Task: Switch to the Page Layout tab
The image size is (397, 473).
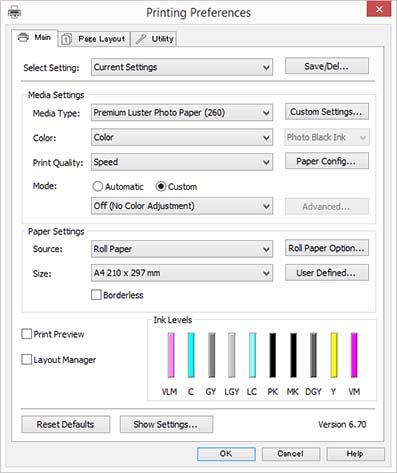Action: coord(94,39)
